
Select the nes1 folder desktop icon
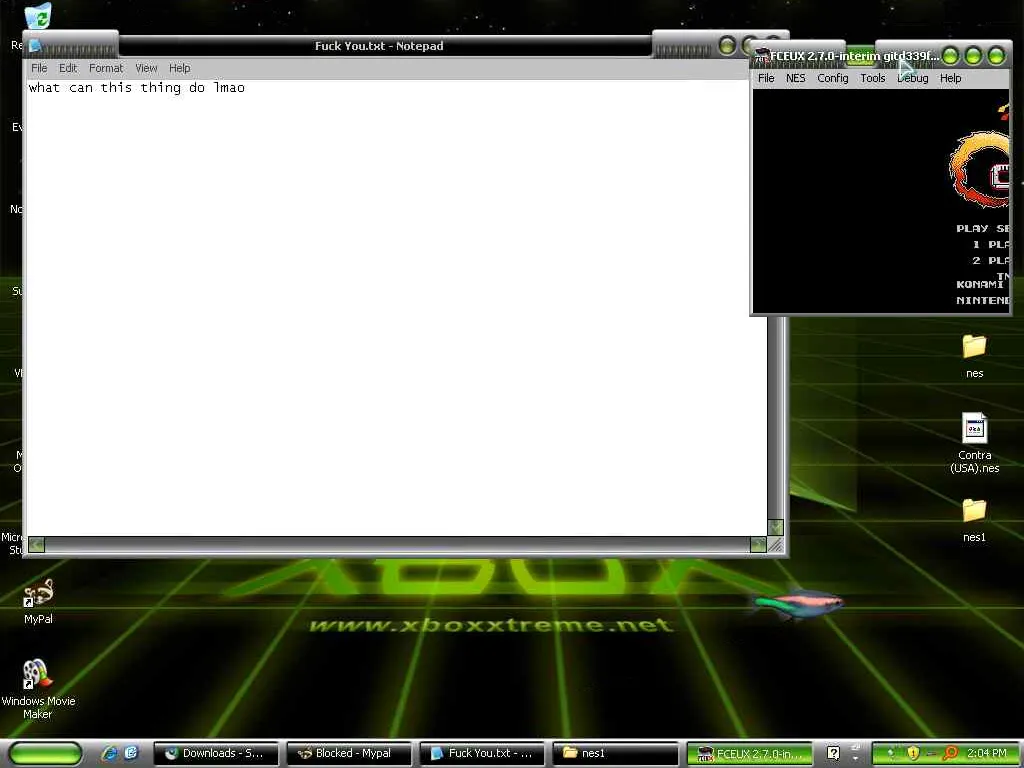click(x=974, y=520)
